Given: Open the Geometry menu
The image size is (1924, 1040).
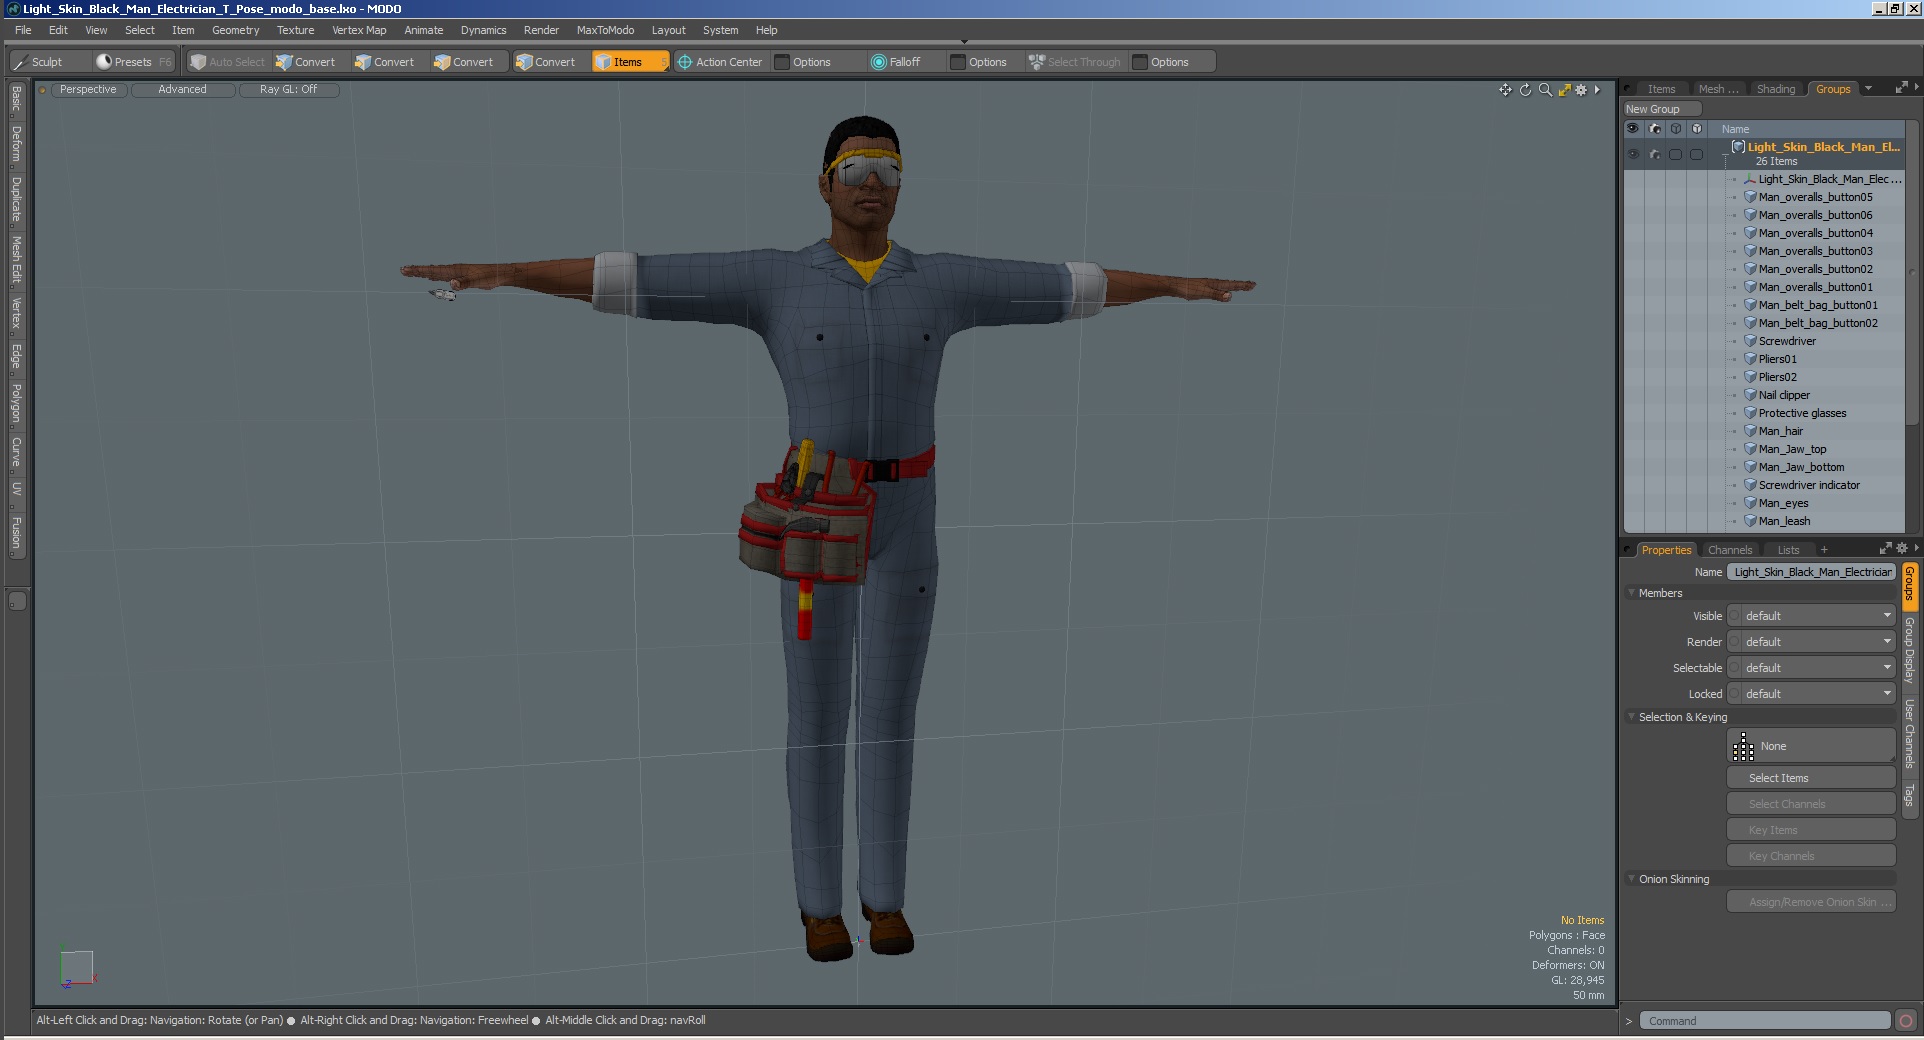Looking at the screenshot, I should coord(235,30).
